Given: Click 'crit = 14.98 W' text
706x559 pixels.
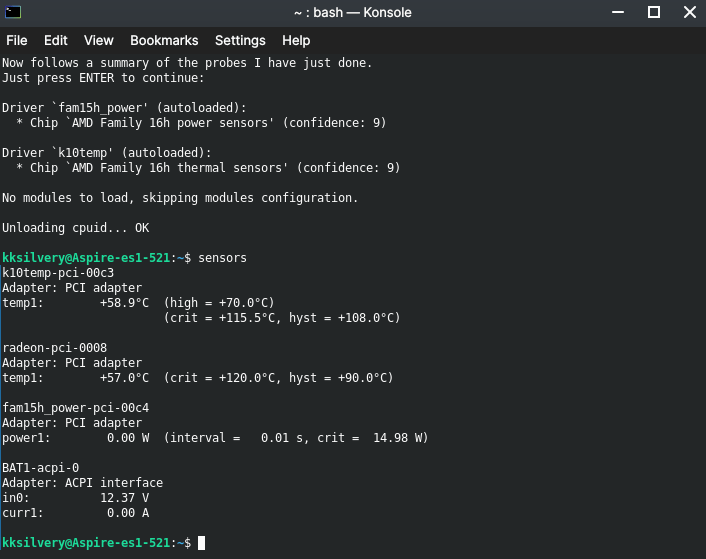Looking at the screenshot, I should (369, 438).
